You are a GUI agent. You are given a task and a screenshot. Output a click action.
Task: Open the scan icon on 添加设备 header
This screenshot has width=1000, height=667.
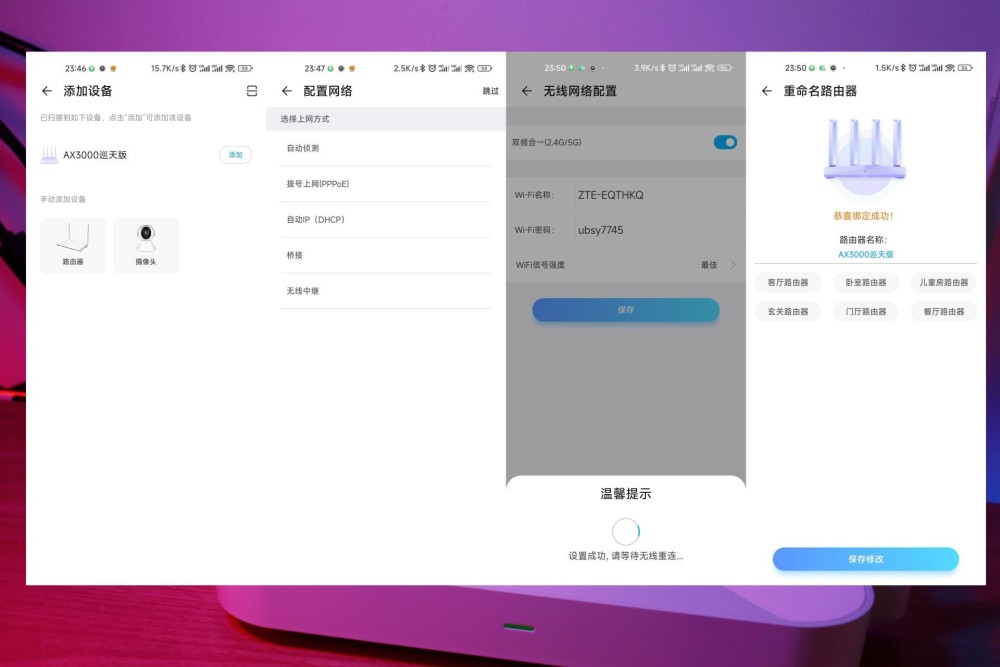(252, 91)
